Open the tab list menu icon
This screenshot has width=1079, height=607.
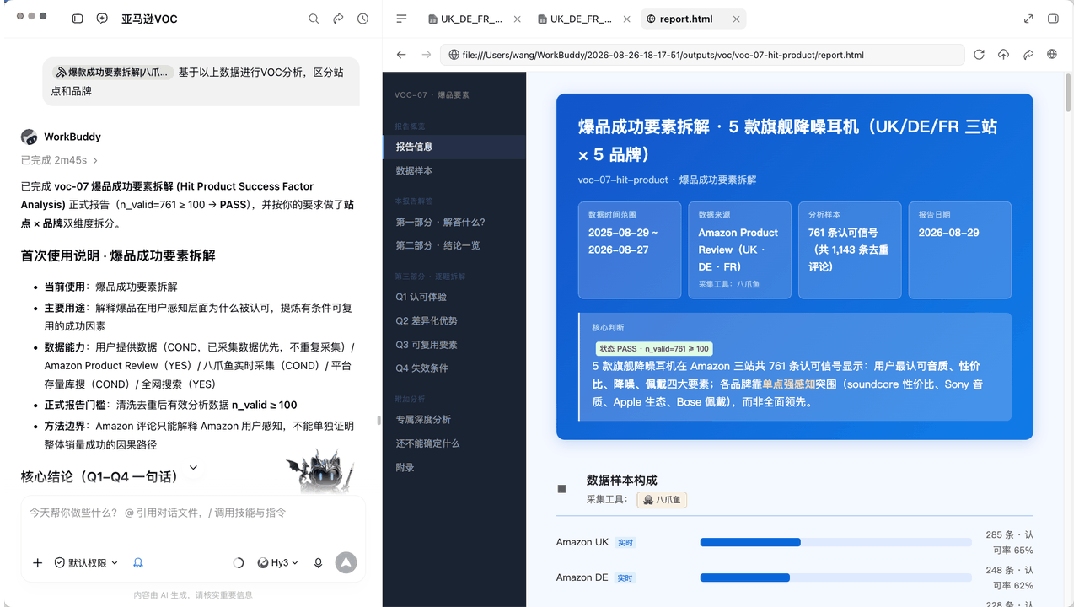click(x=401, y=19)
